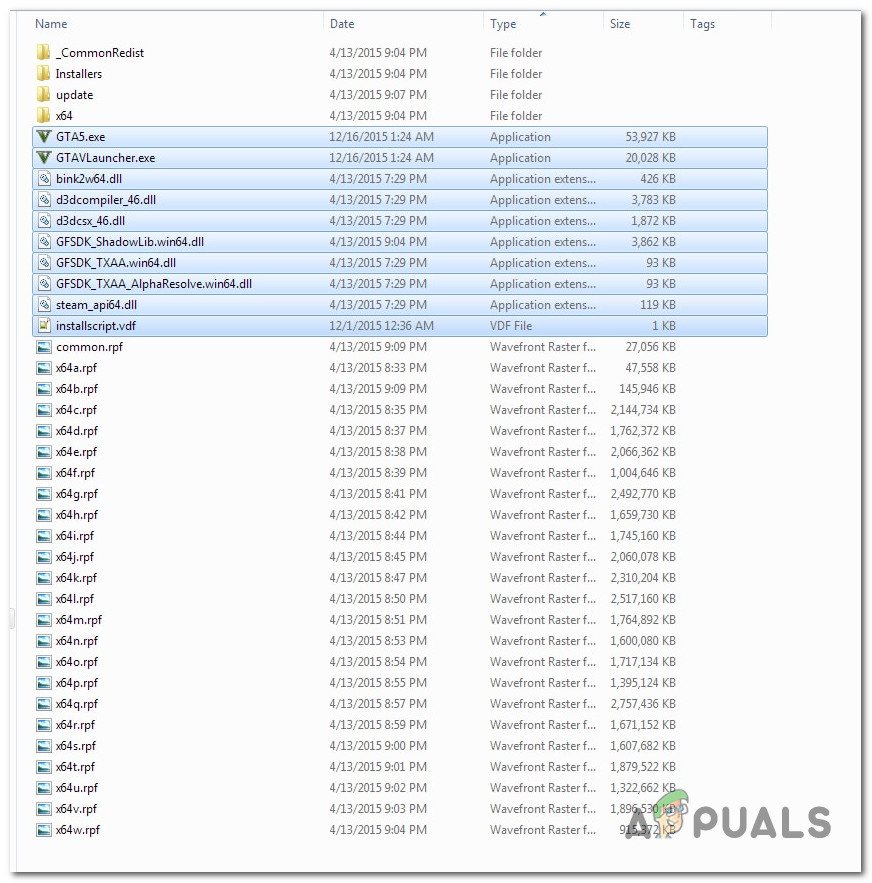Open the x64 folder icon
Screen dimensions: 872x883
43,115
